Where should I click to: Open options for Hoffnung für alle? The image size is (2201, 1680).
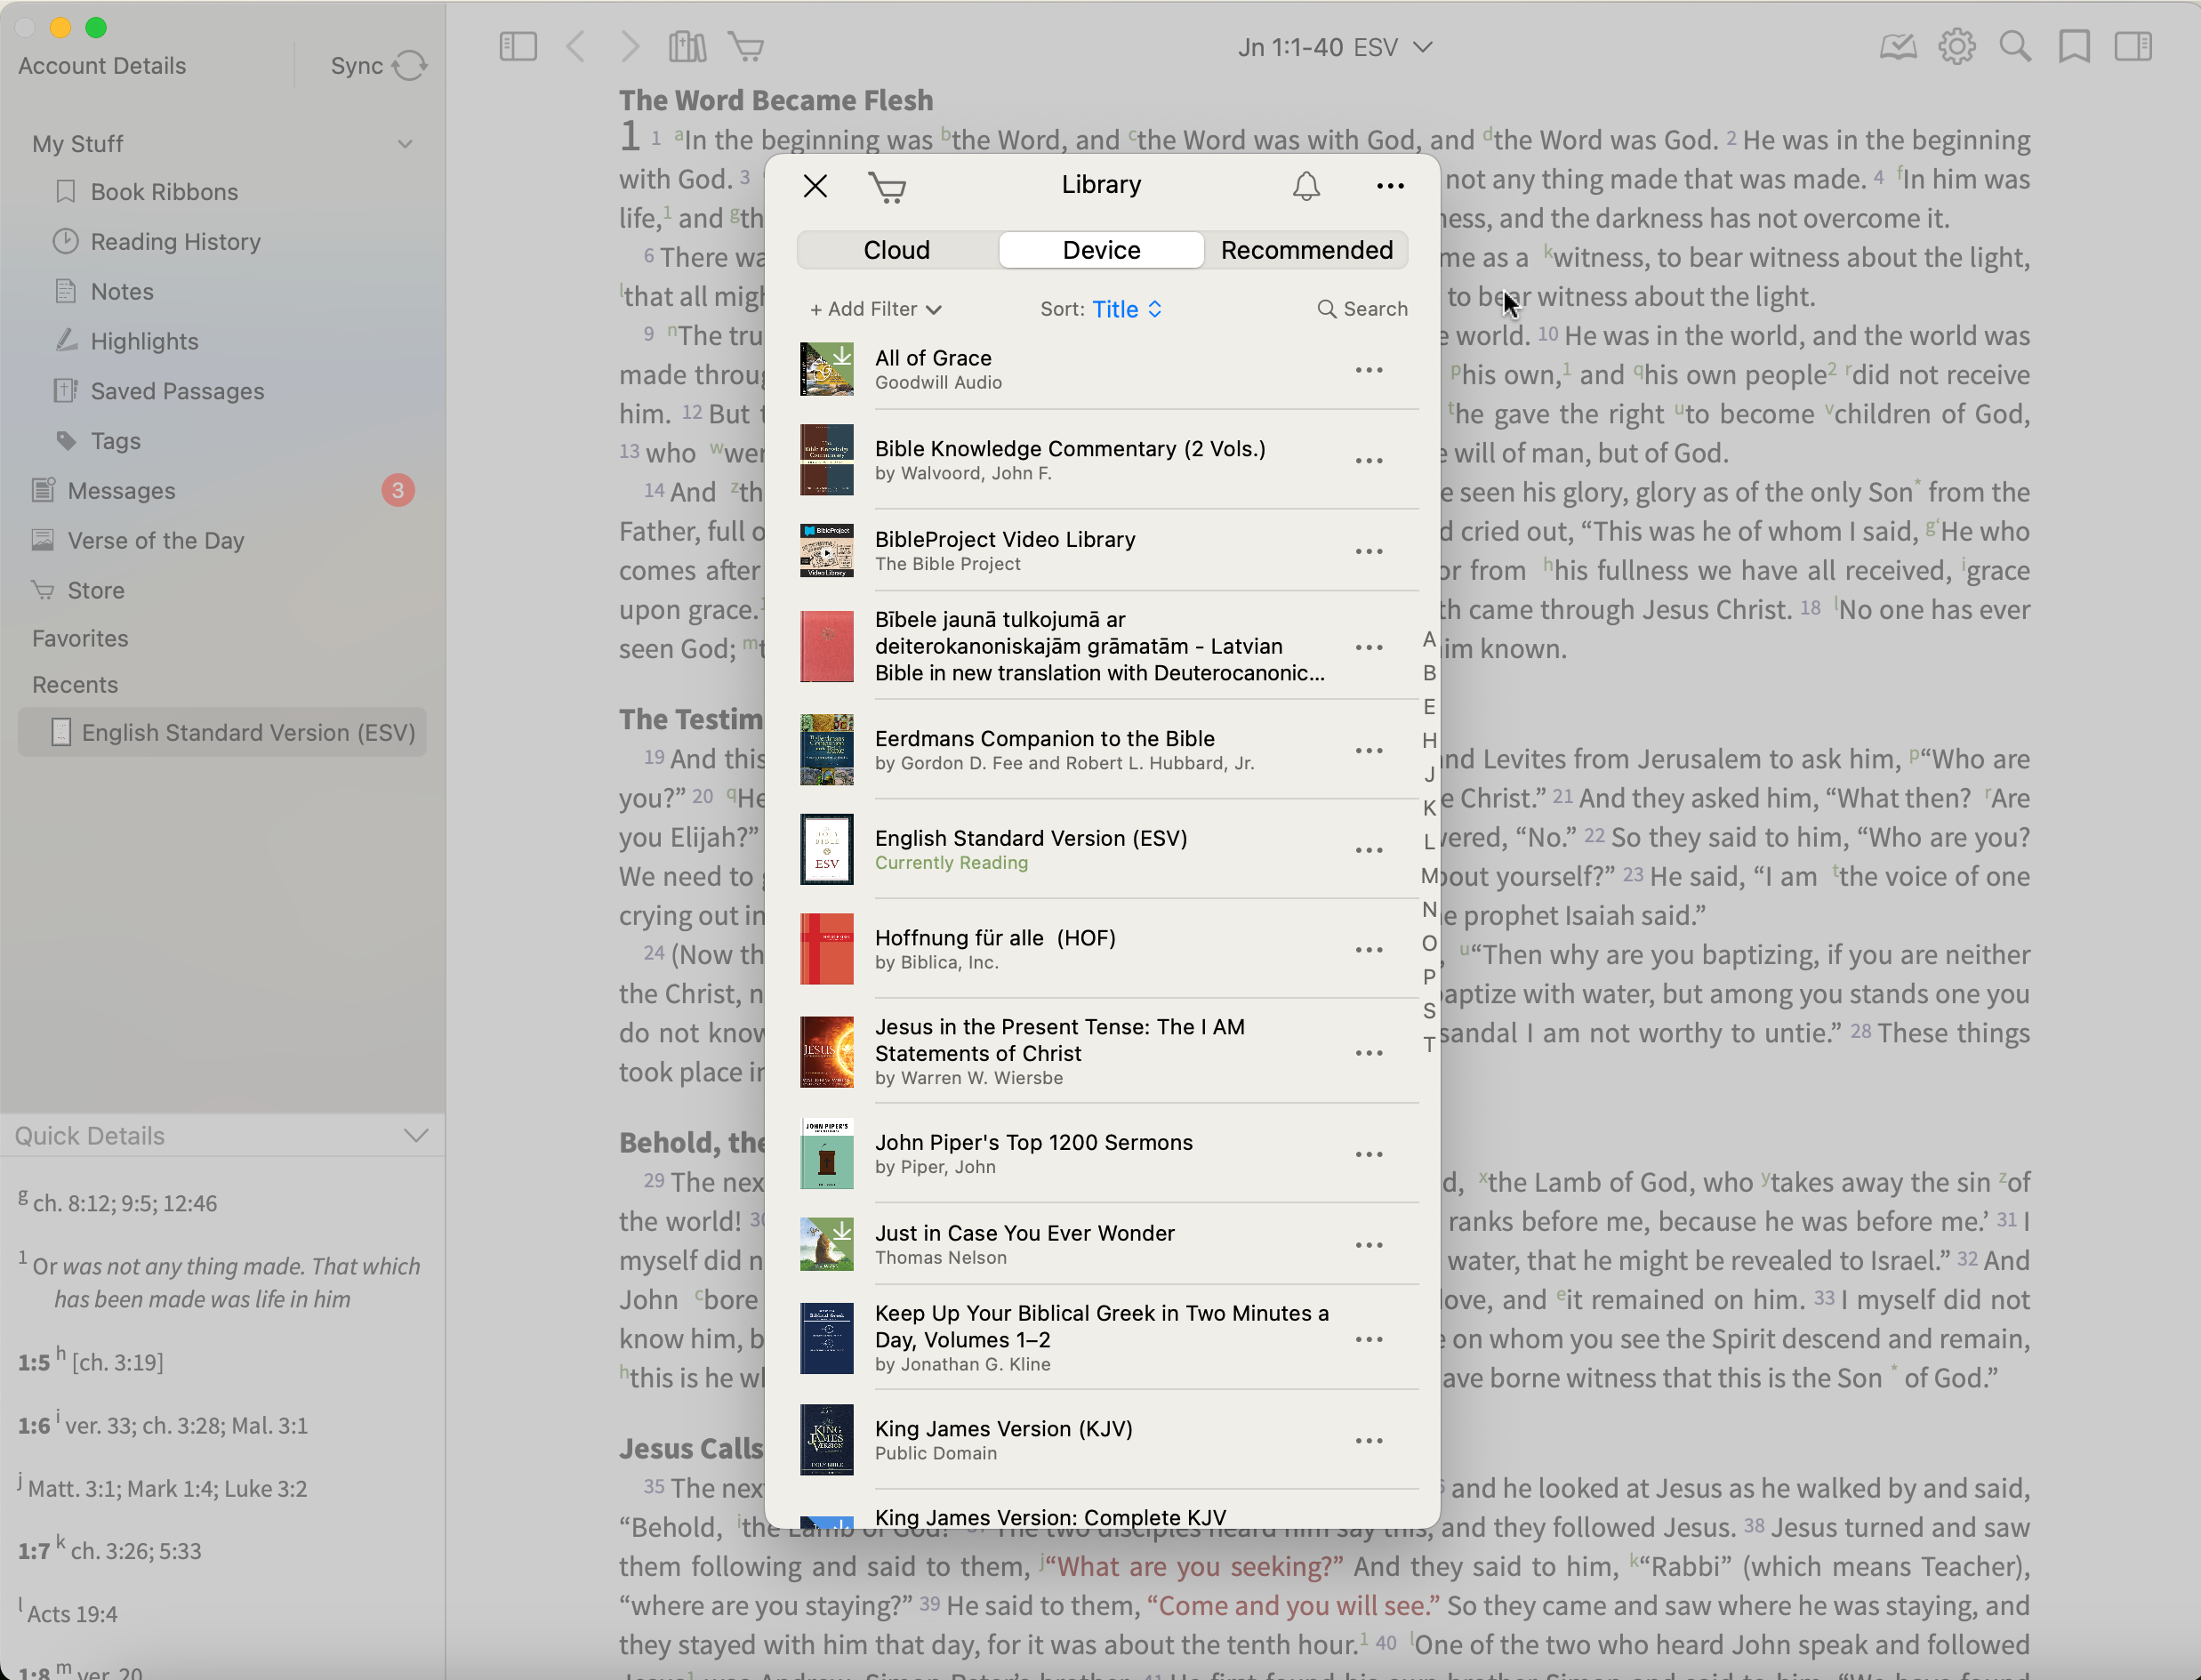coord(1369,950)
